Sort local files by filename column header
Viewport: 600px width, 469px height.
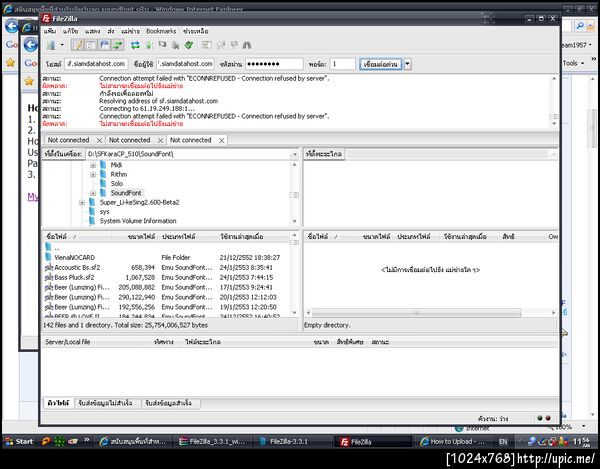point(77,237)
